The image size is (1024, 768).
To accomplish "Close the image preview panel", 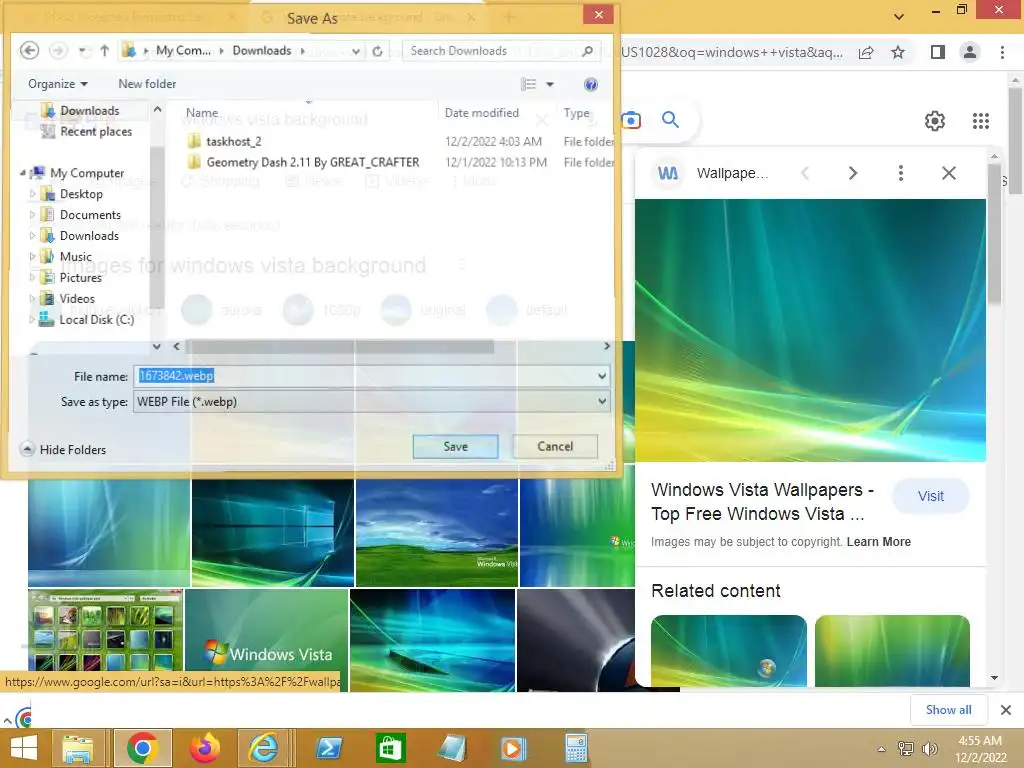I will 949,173.
